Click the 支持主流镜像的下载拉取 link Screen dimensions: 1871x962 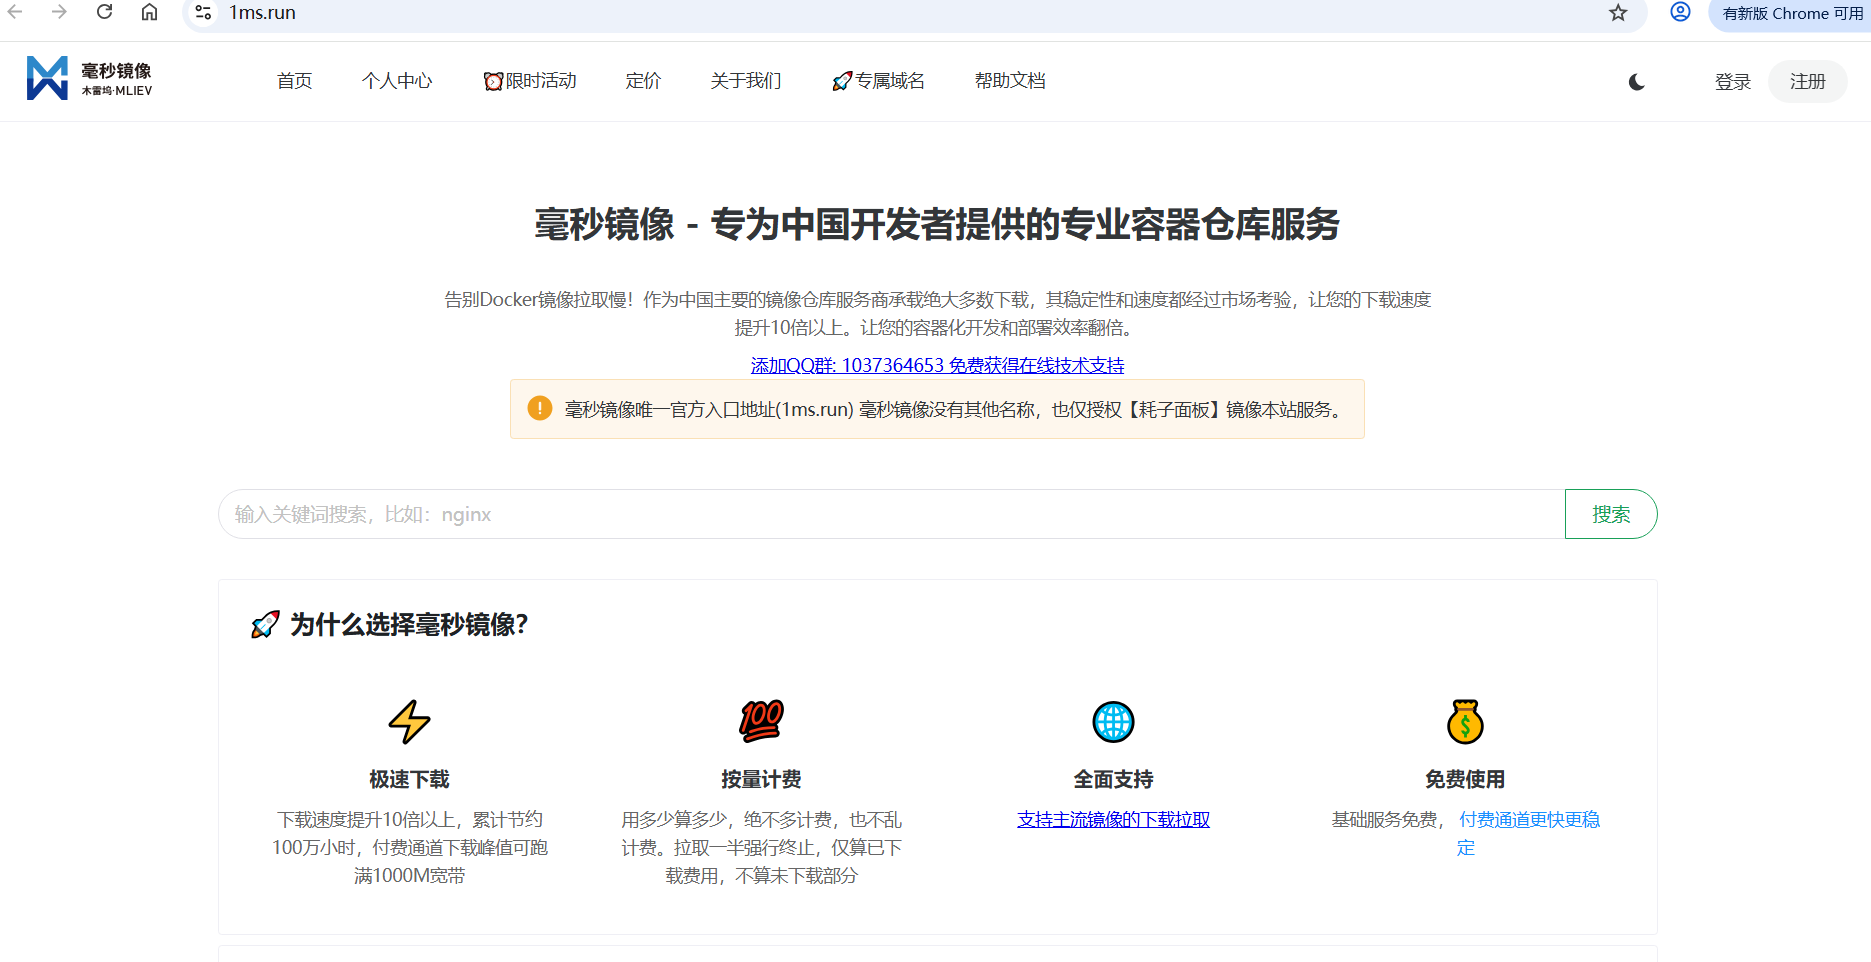[1113, 819]
